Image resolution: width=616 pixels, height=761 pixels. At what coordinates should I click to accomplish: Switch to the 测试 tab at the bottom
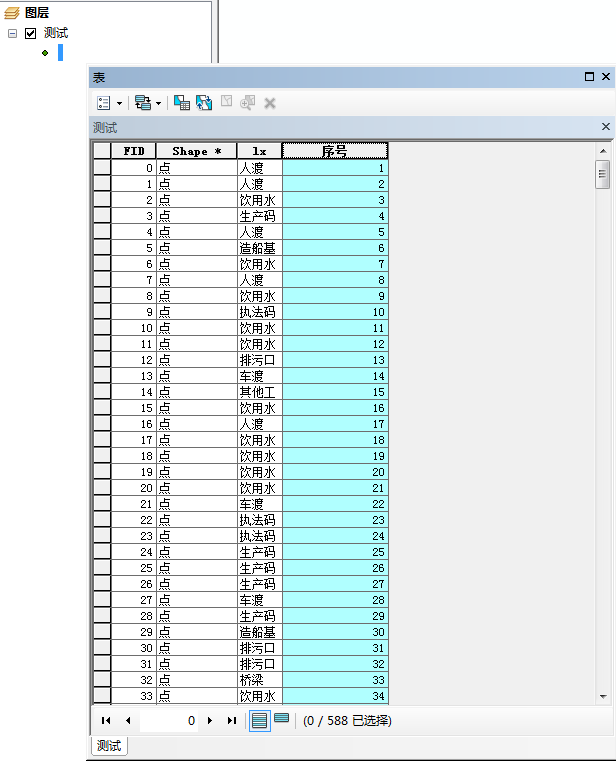[x=109, y=745]
